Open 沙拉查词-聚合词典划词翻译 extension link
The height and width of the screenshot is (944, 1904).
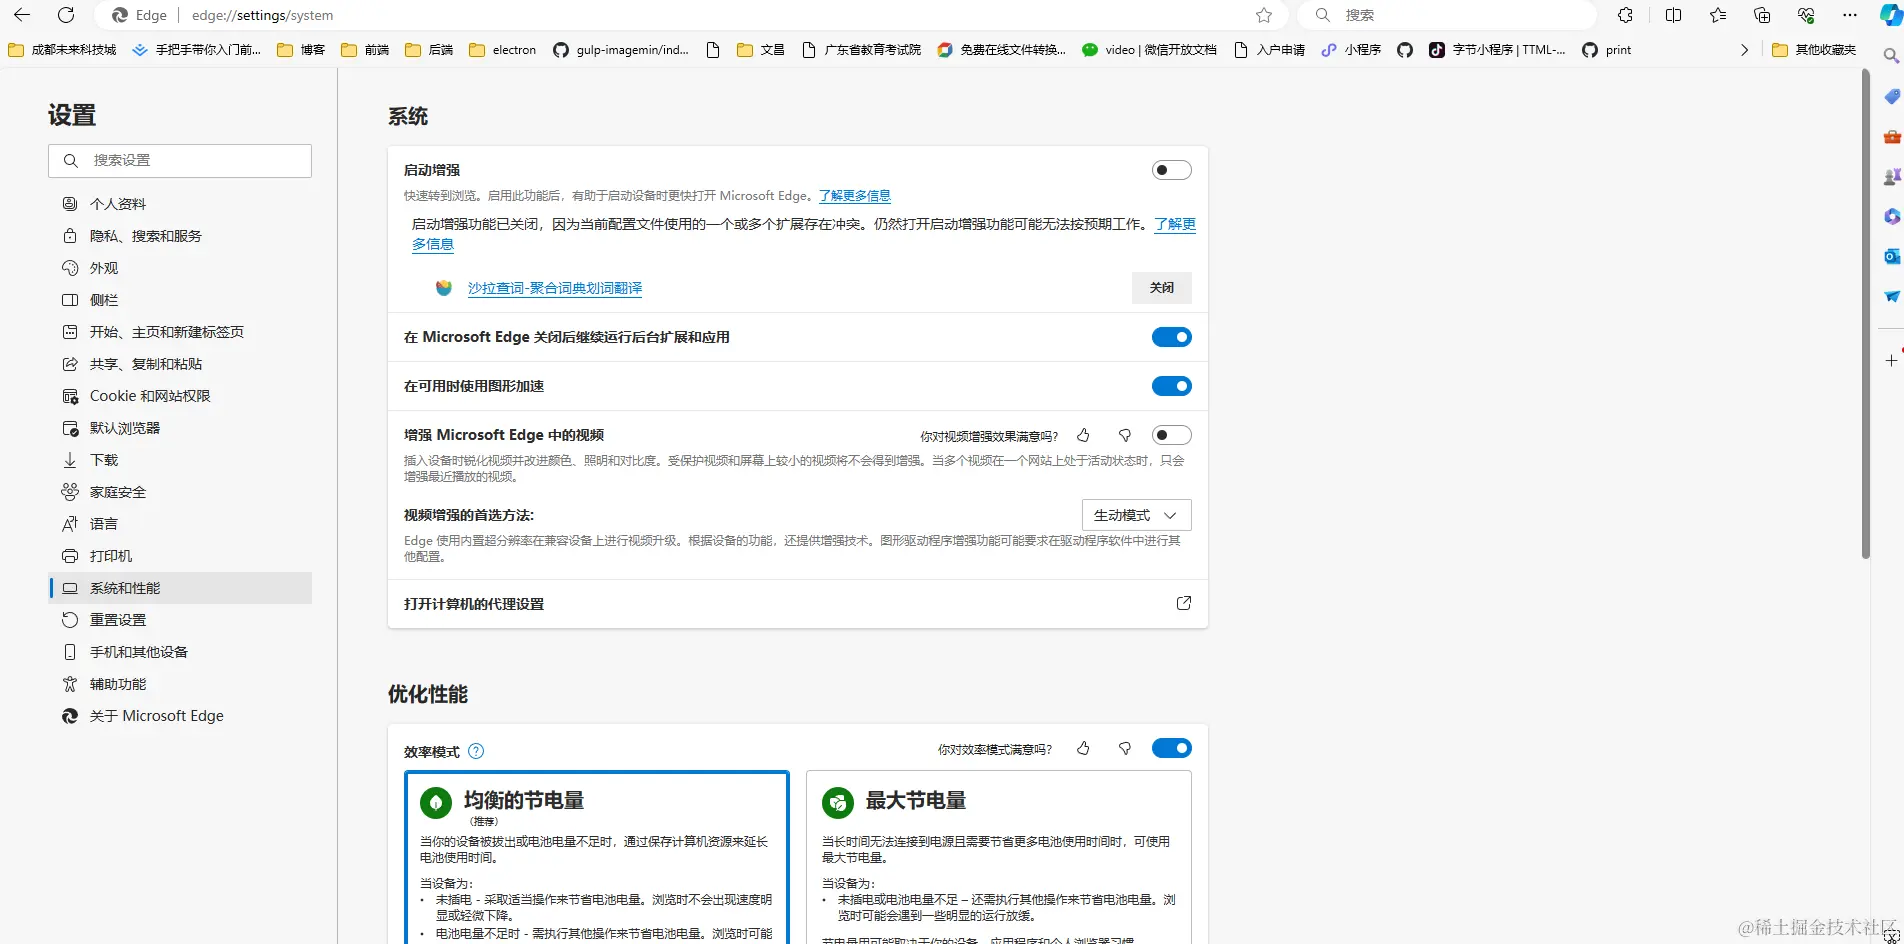[x=555, y=288]
